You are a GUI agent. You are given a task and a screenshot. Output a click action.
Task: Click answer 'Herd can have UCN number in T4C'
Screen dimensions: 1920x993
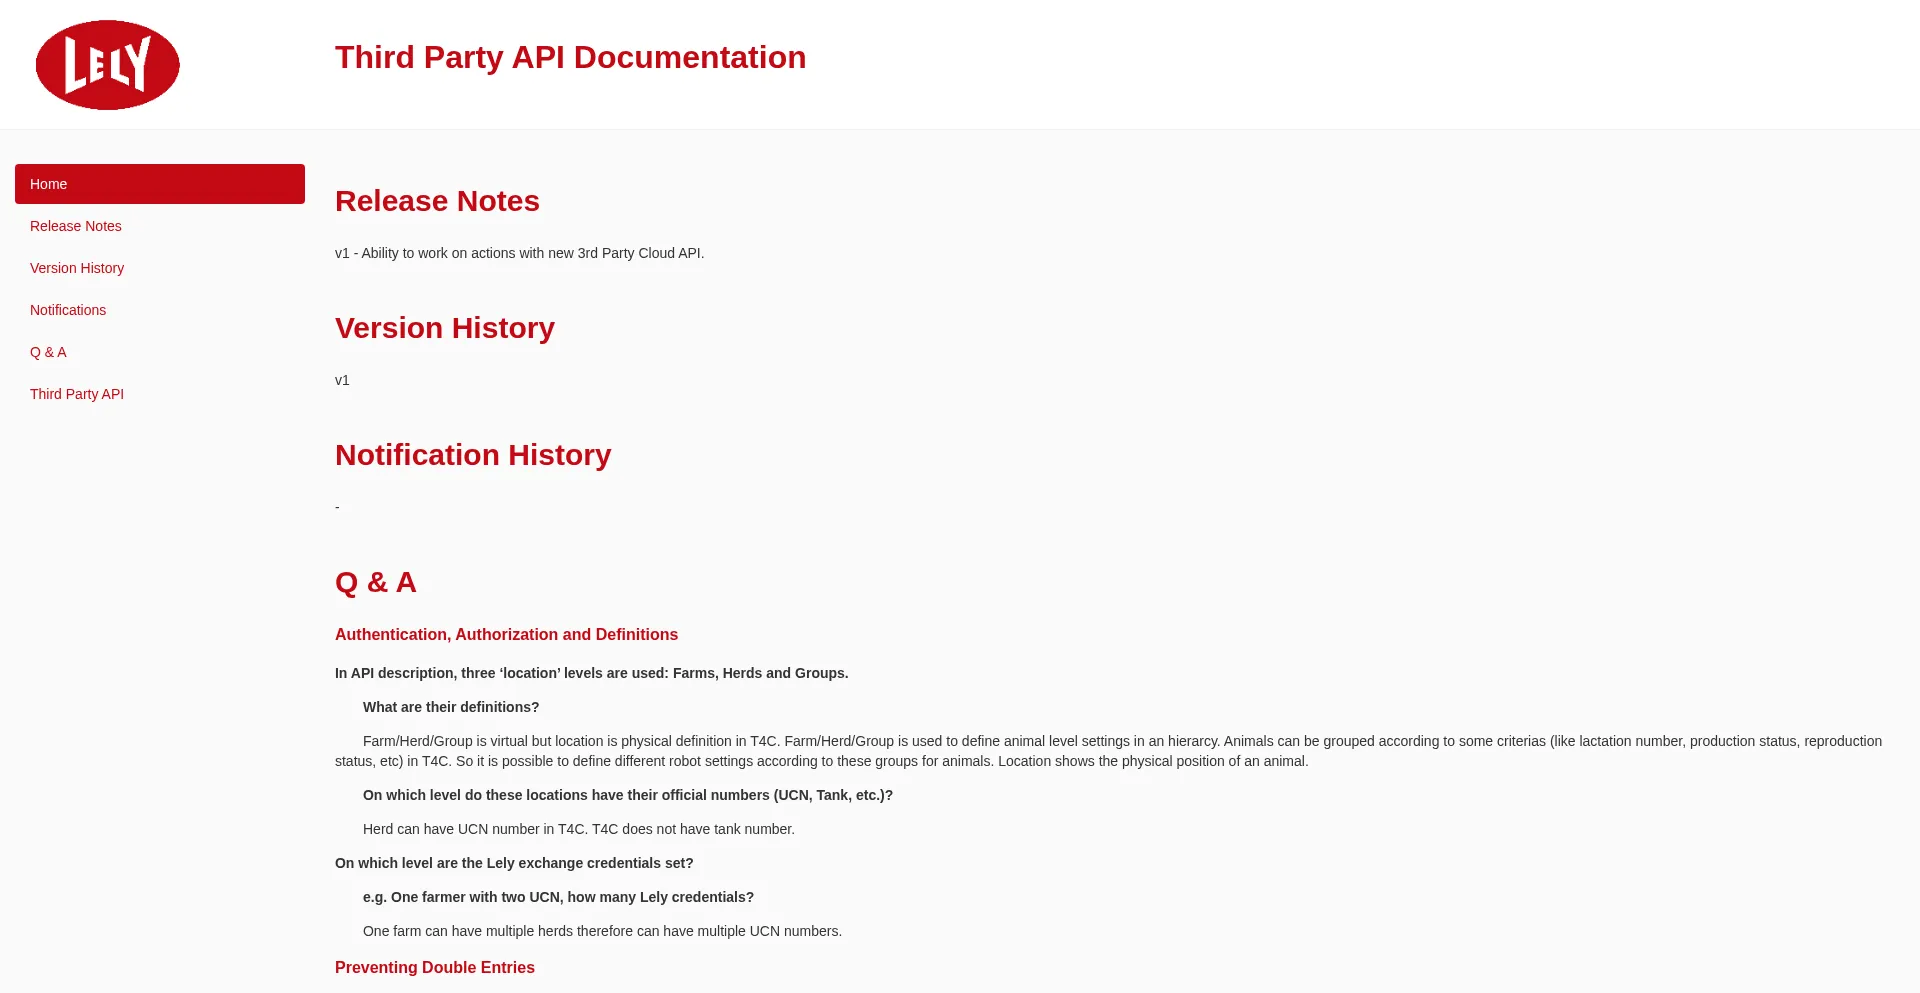click(x=579, y=829)
